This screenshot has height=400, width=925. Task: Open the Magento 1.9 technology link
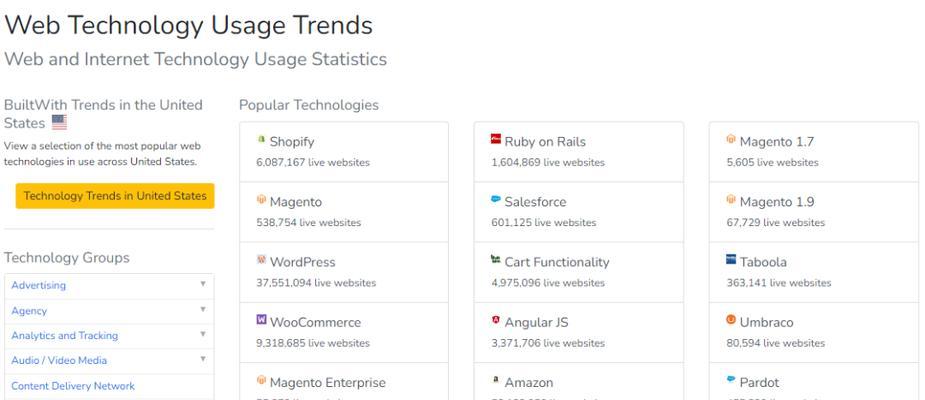point(776,202)
